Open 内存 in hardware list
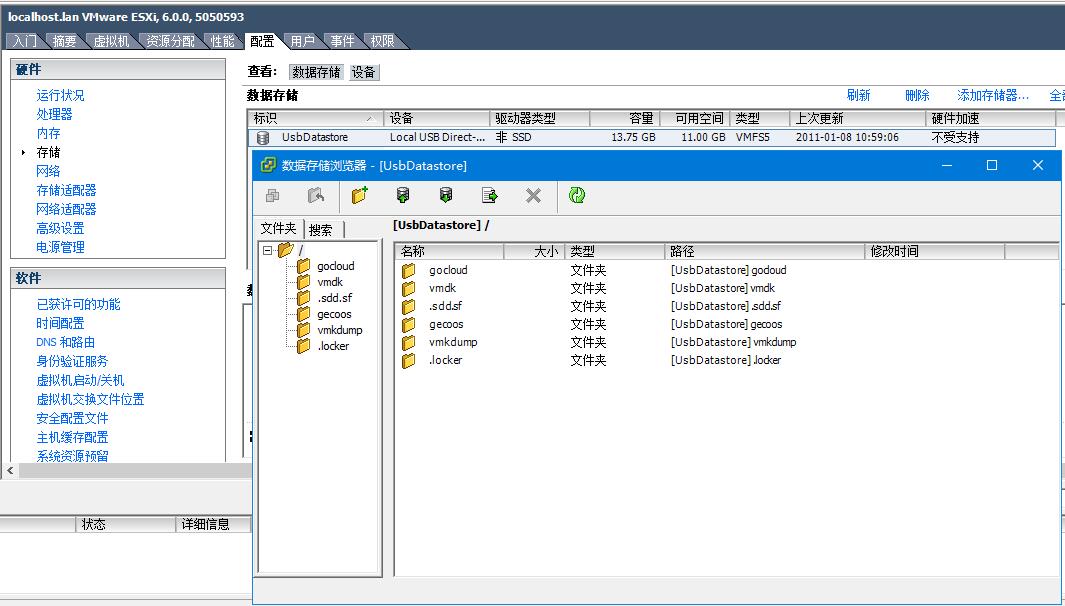This screenshot has width=1065, height=606. click(48, 133)
